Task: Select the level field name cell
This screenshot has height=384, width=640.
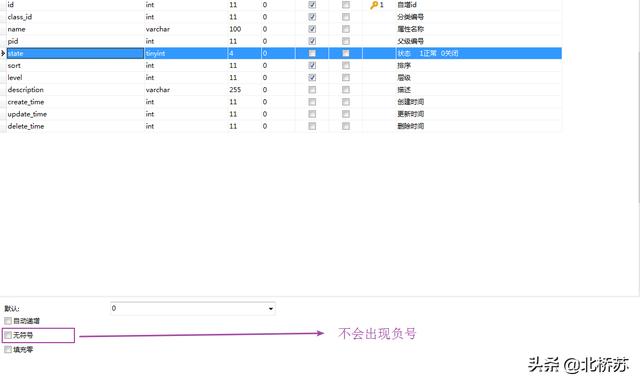Action: [75, 78]
